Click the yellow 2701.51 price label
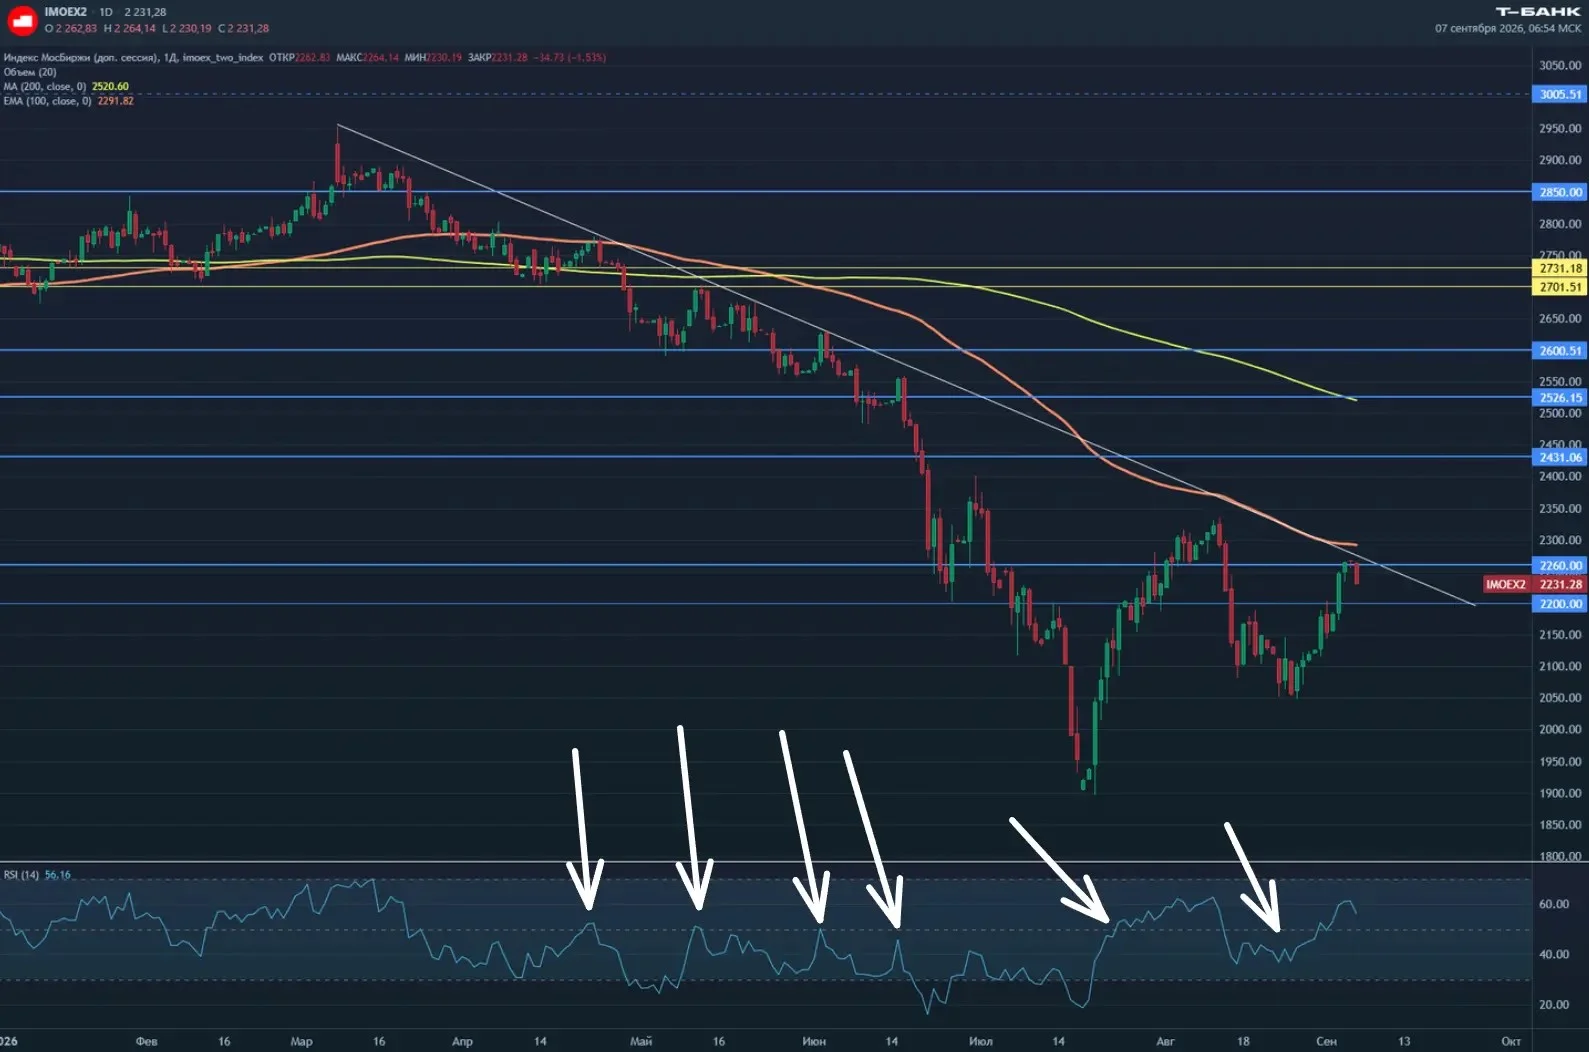1589x1052 pixels. click(1560, 287)
